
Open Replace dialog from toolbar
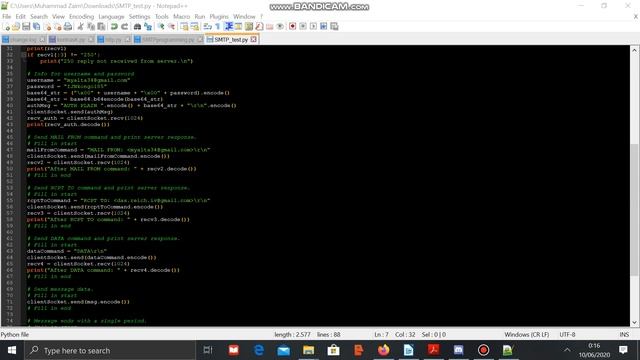tap(148, 27)
